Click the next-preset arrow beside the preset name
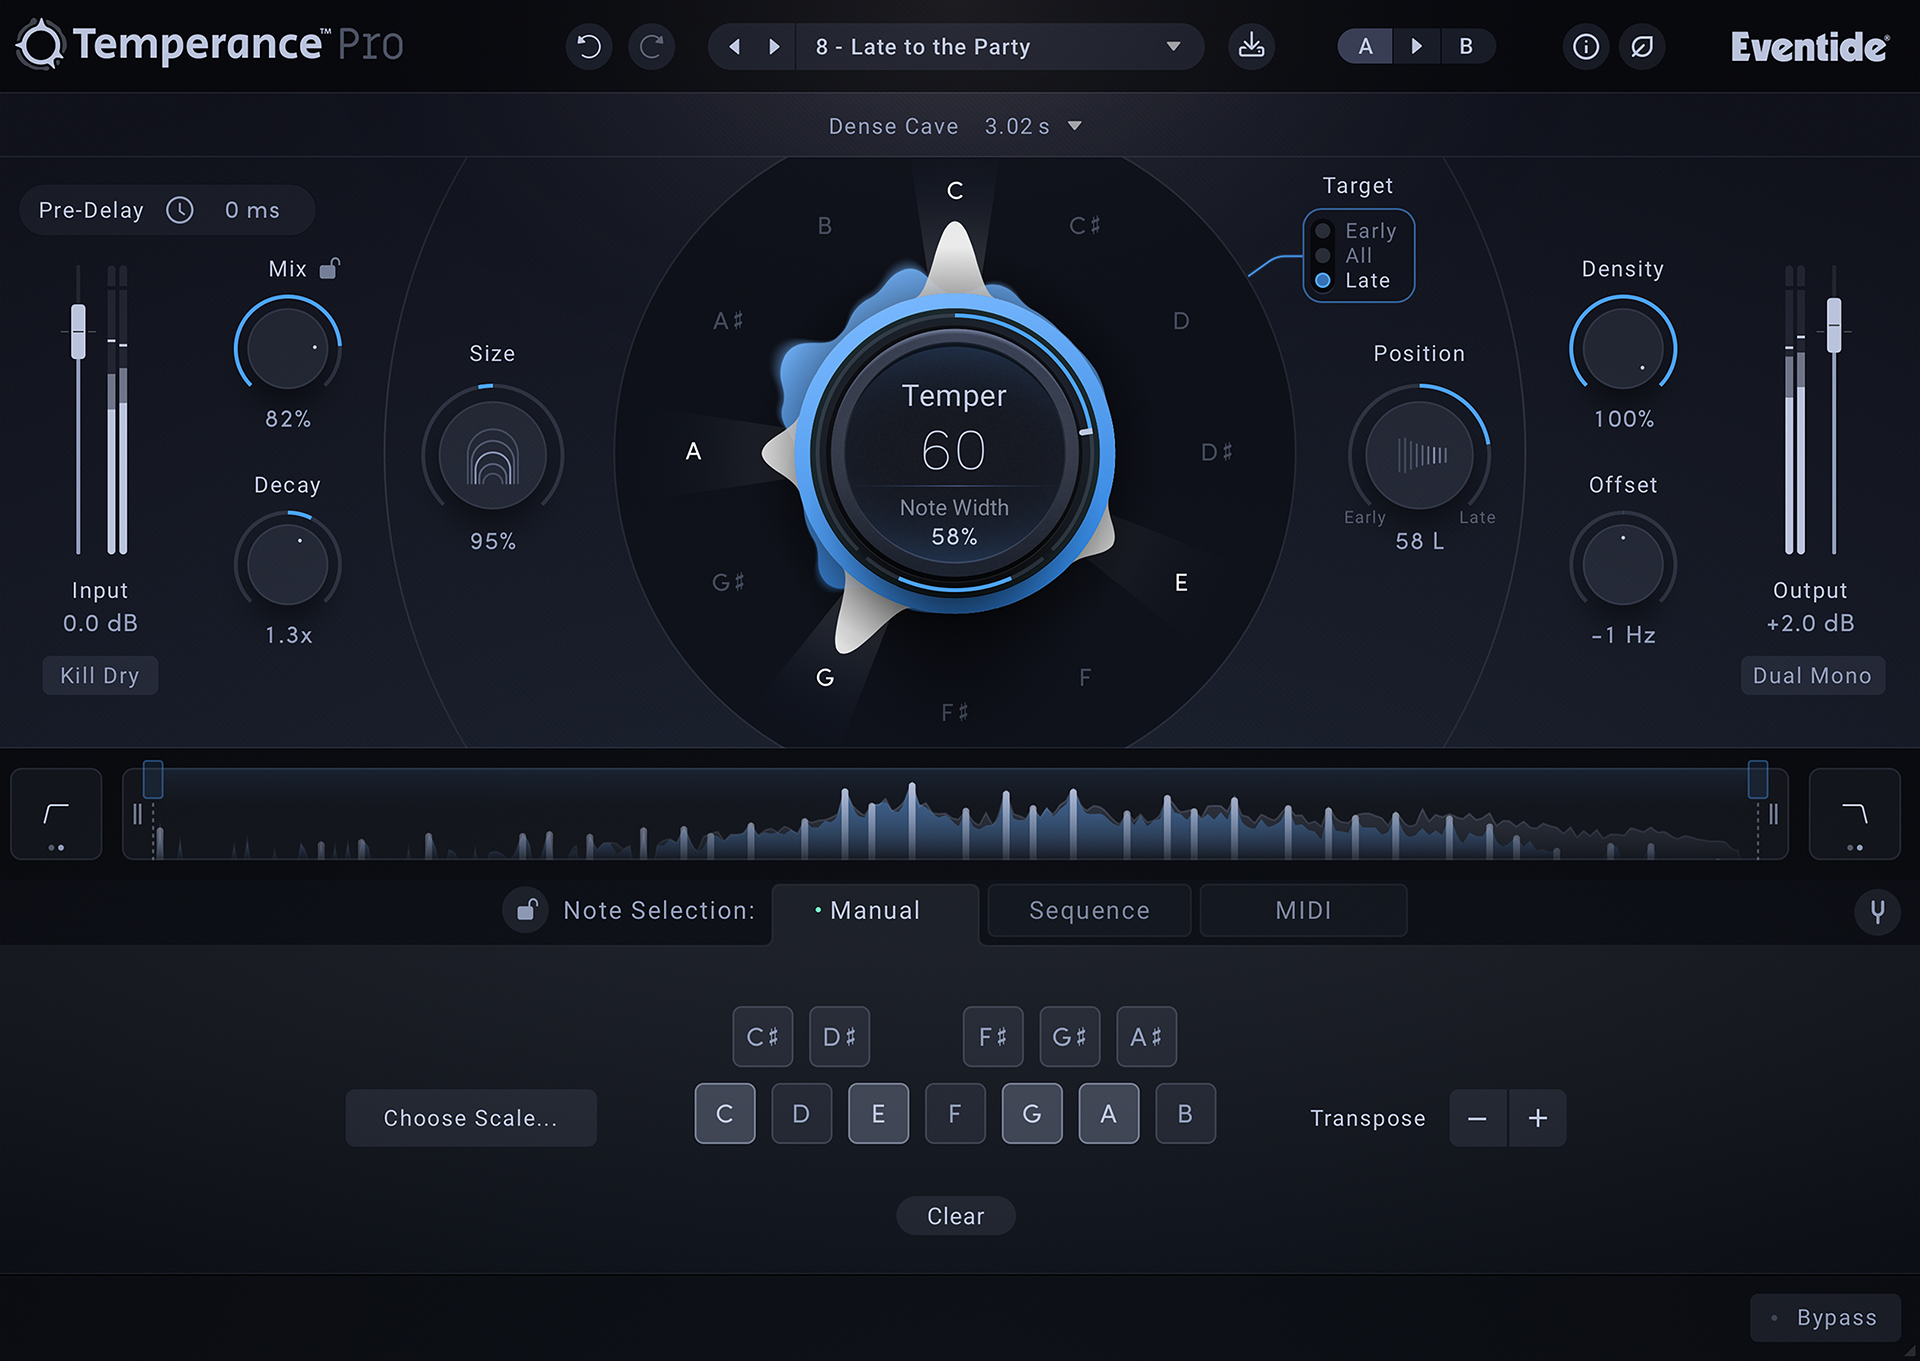1920x1361 pixels. (x=774, y=46)
